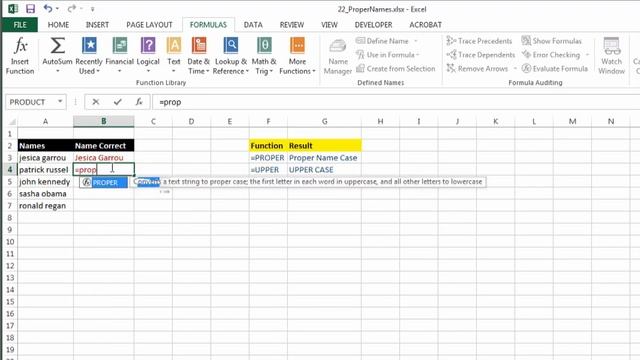Save the workbook from quick access toolbar
Screen dimensions: 640x360
[30, 9]
